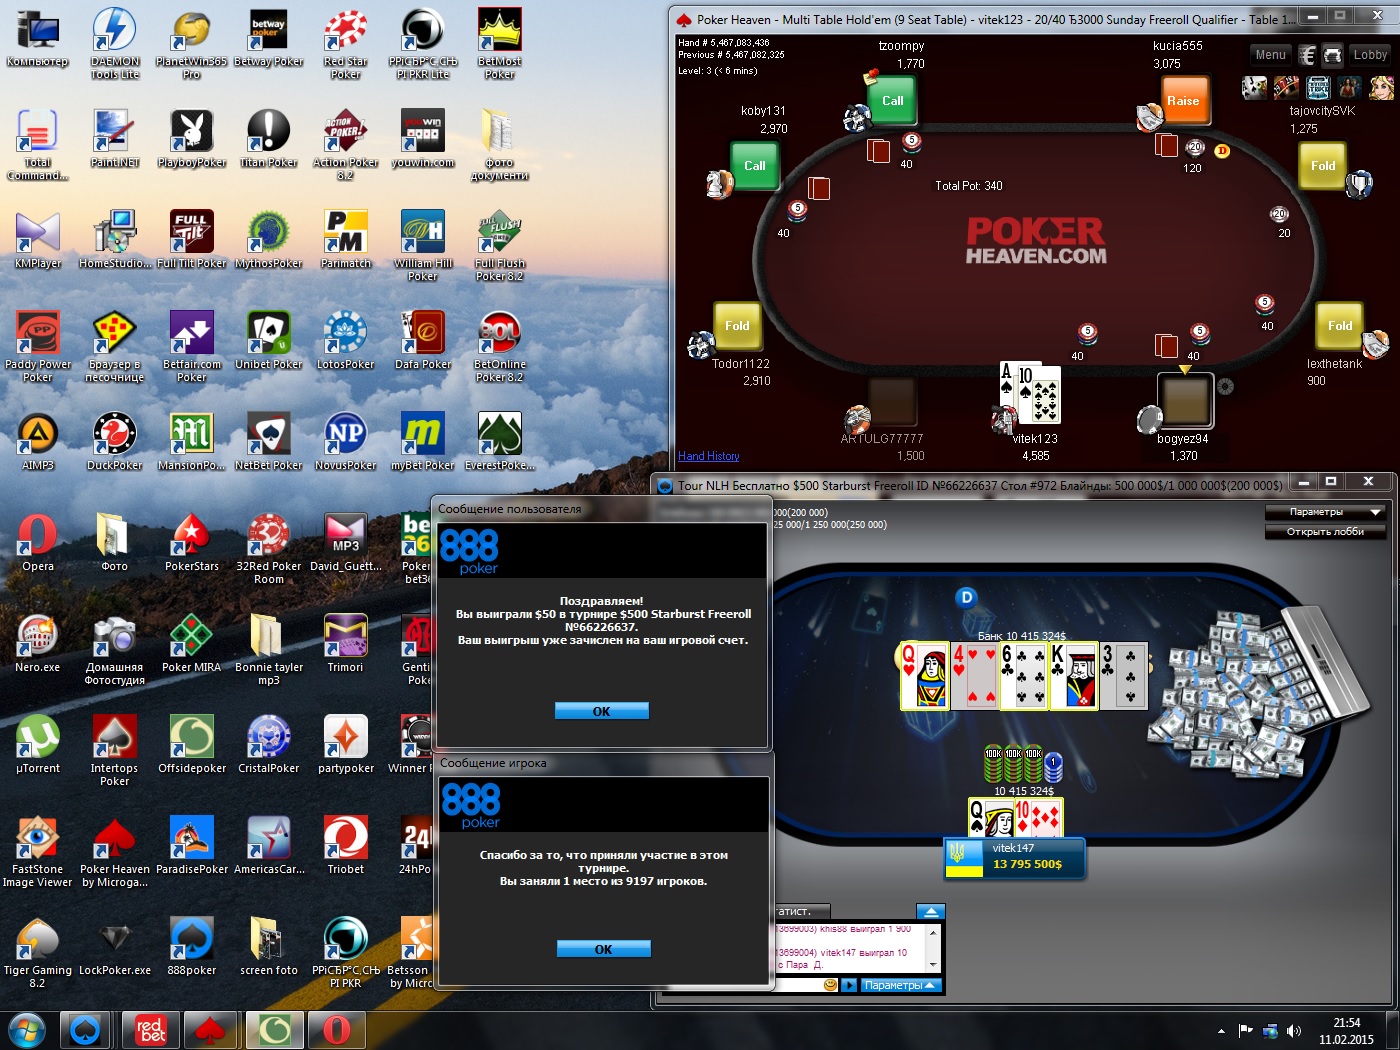Image resolution: width=1400 pixels, height=1050 pixels.
Task: Open the PlayboyPoker desktop icon
Action: point(192,139)
